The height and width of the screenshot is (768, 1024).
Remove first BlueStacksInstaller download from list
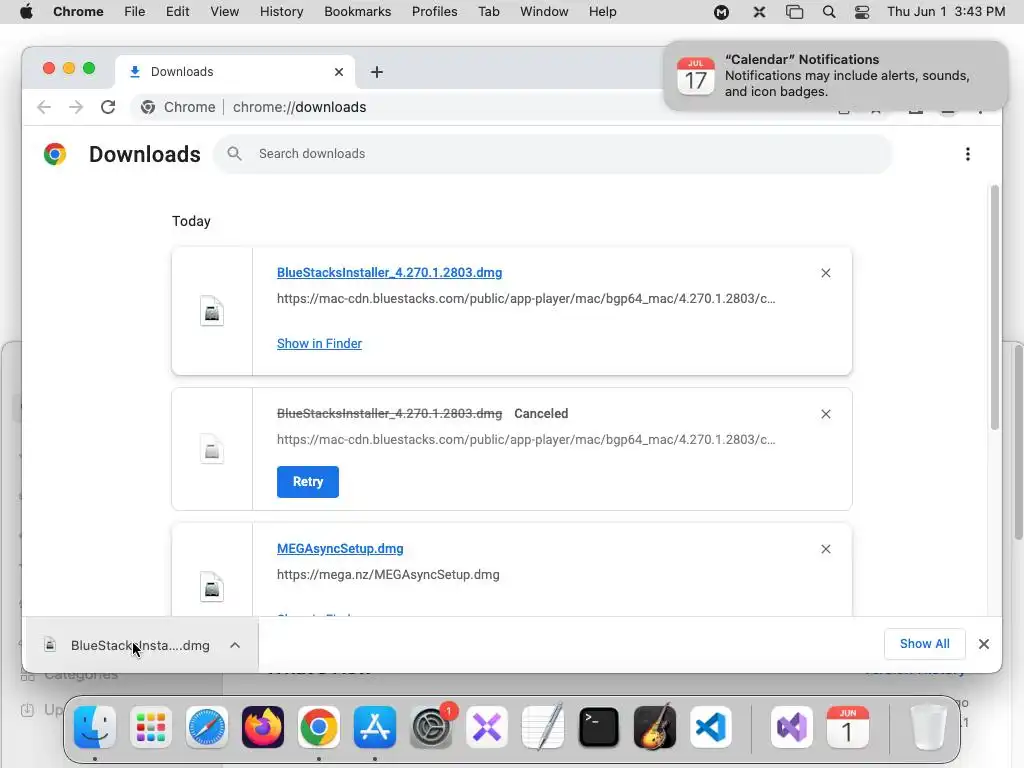[x=825, y=273]
